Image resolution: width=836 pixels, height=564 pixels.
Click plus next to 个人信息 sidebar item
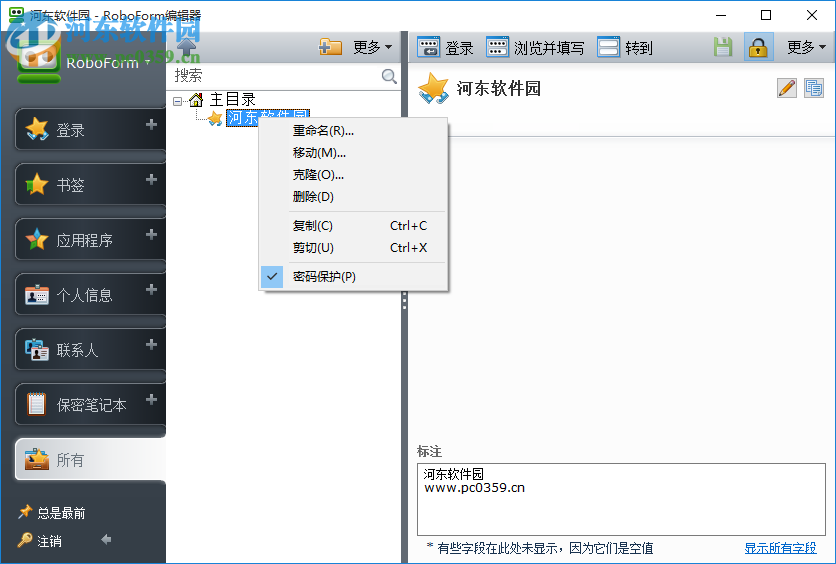[151, 289]
